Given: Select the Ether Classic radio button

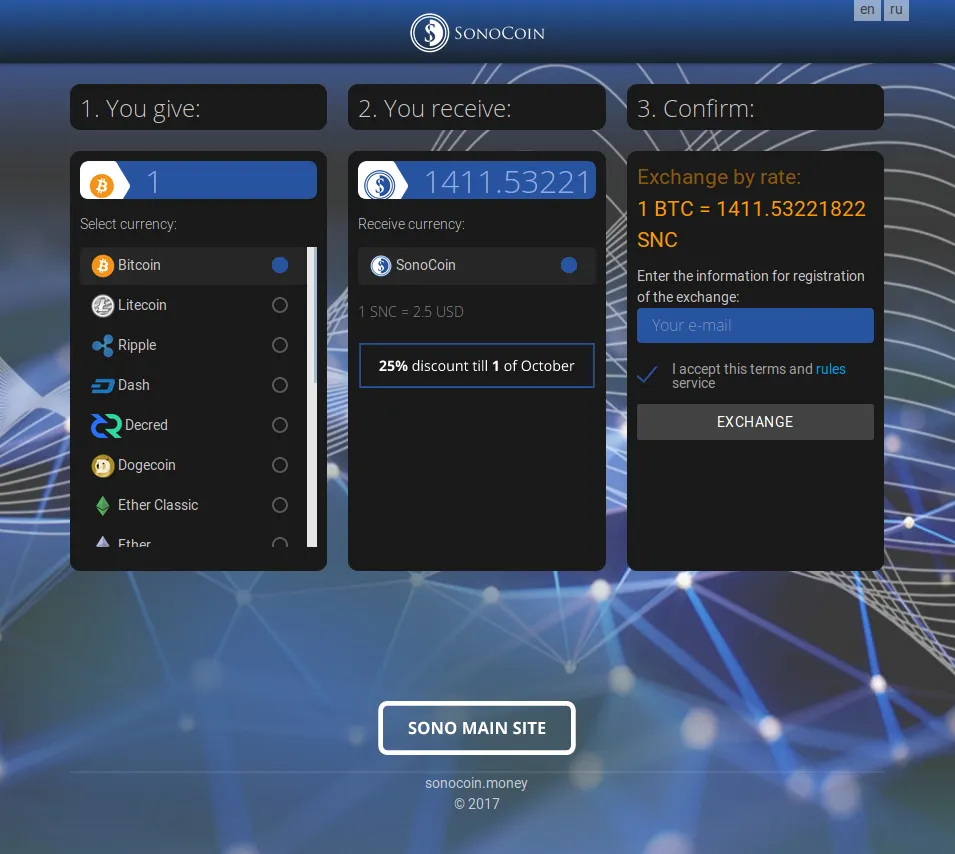Looking at the screenshot, I should click(x=280, y=505).
